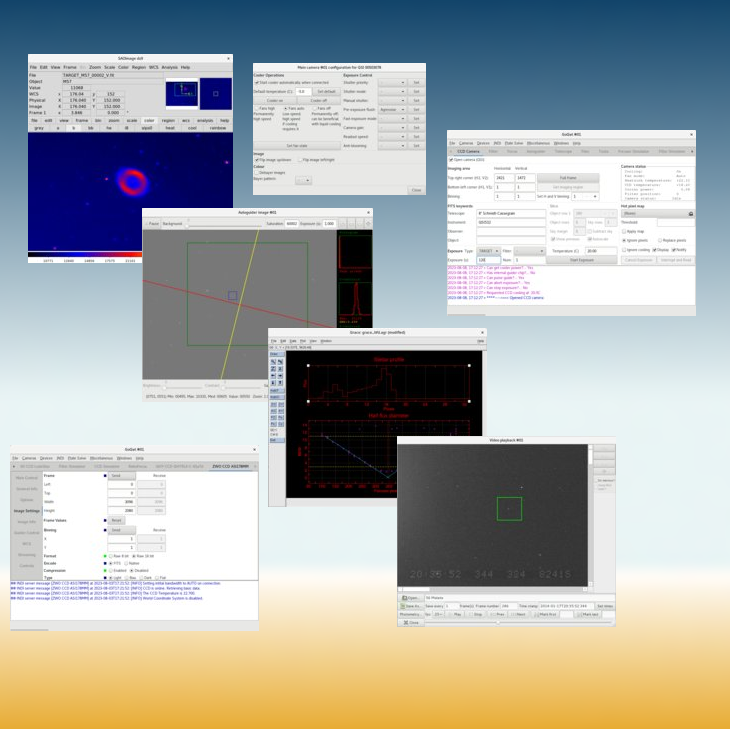Screen dimensions: 730x729
Task: Close the Video playback window with Close button
Action: [x=411, y=622]
